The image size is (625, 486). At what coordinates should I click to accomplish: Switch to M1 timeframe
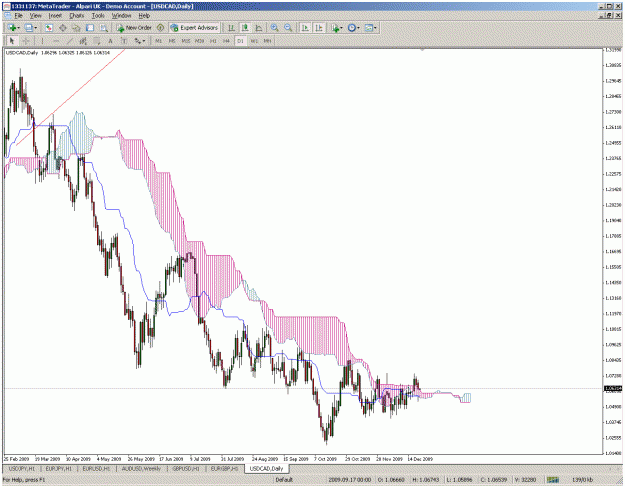click(x=159, y=41)
